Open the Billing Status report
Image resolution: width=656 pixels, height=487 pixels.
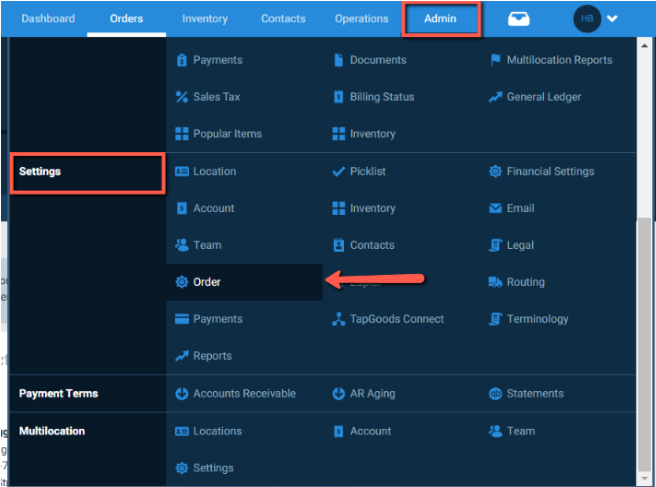pyautogui.click(x=382, y=97)
